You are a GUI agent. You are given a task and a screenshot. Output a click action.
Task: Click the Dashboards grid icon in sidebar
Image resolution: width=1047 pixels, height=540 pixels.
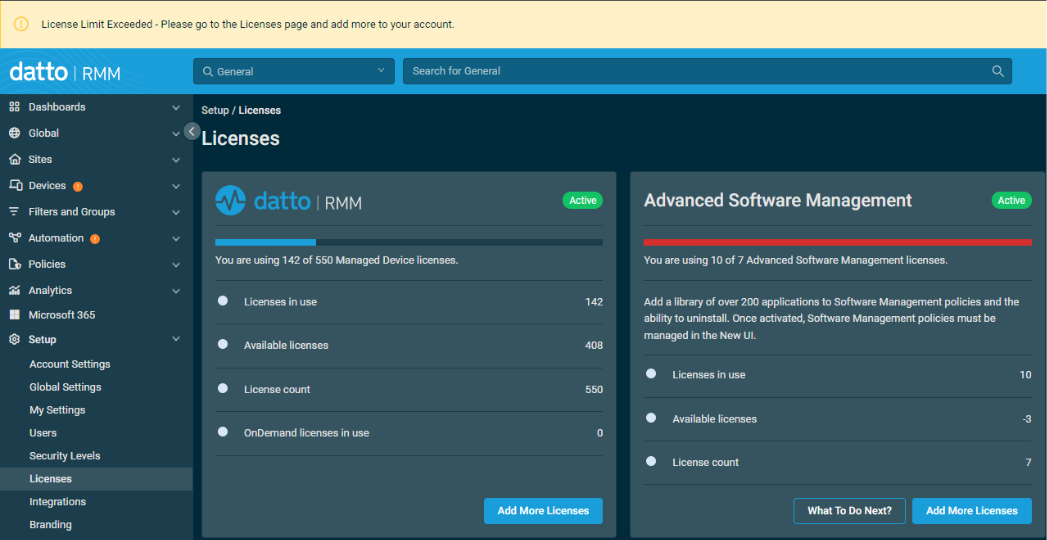click(x=14, y=107)
